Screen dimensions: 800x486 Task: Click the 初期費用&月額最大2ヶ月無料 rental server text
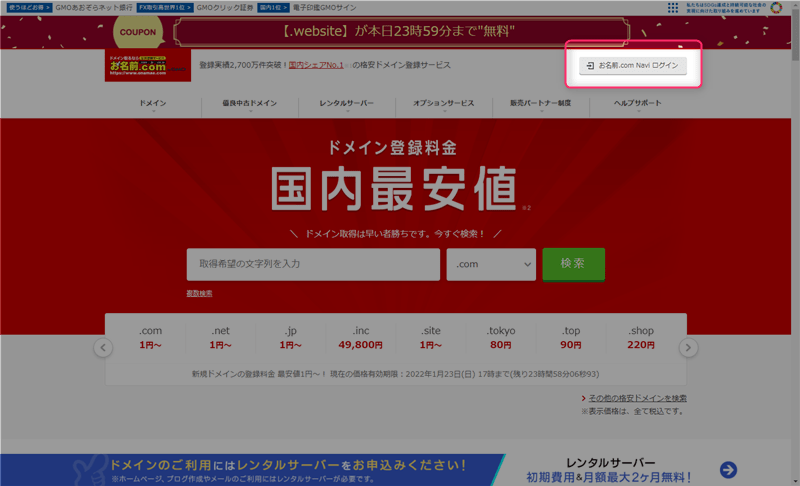(x=609, y=478)
